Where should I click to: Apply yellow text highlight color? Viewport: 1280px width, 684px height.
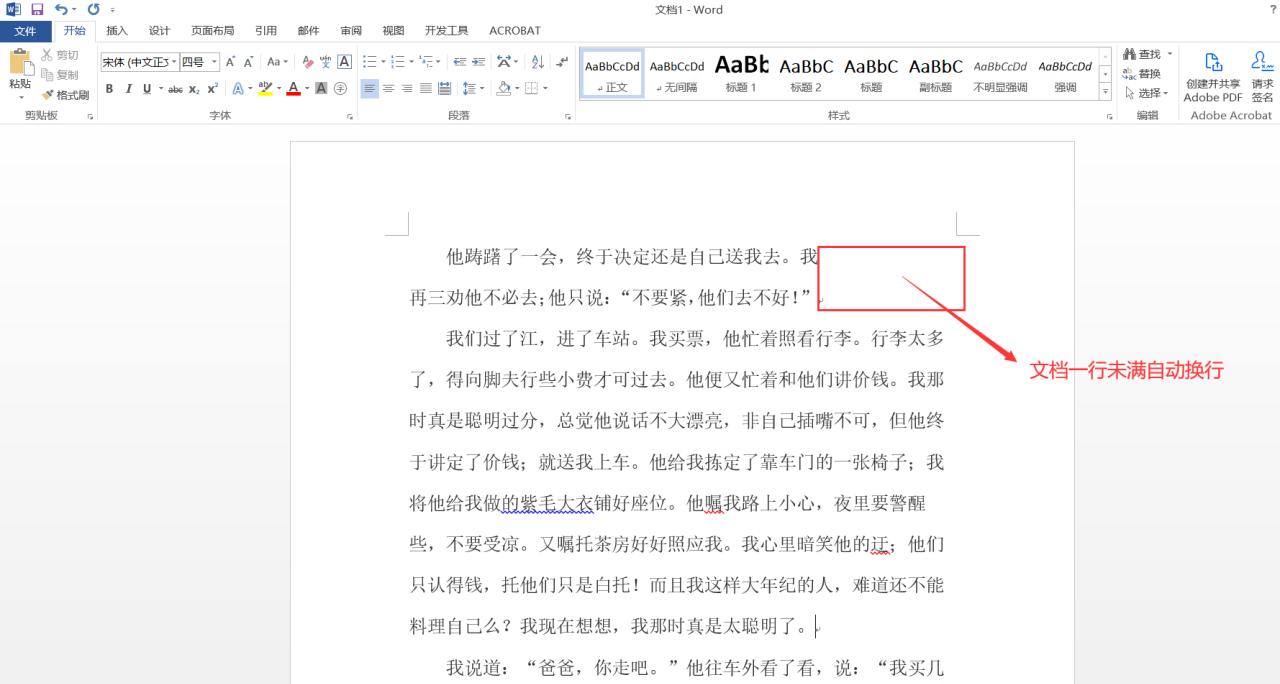265,89
